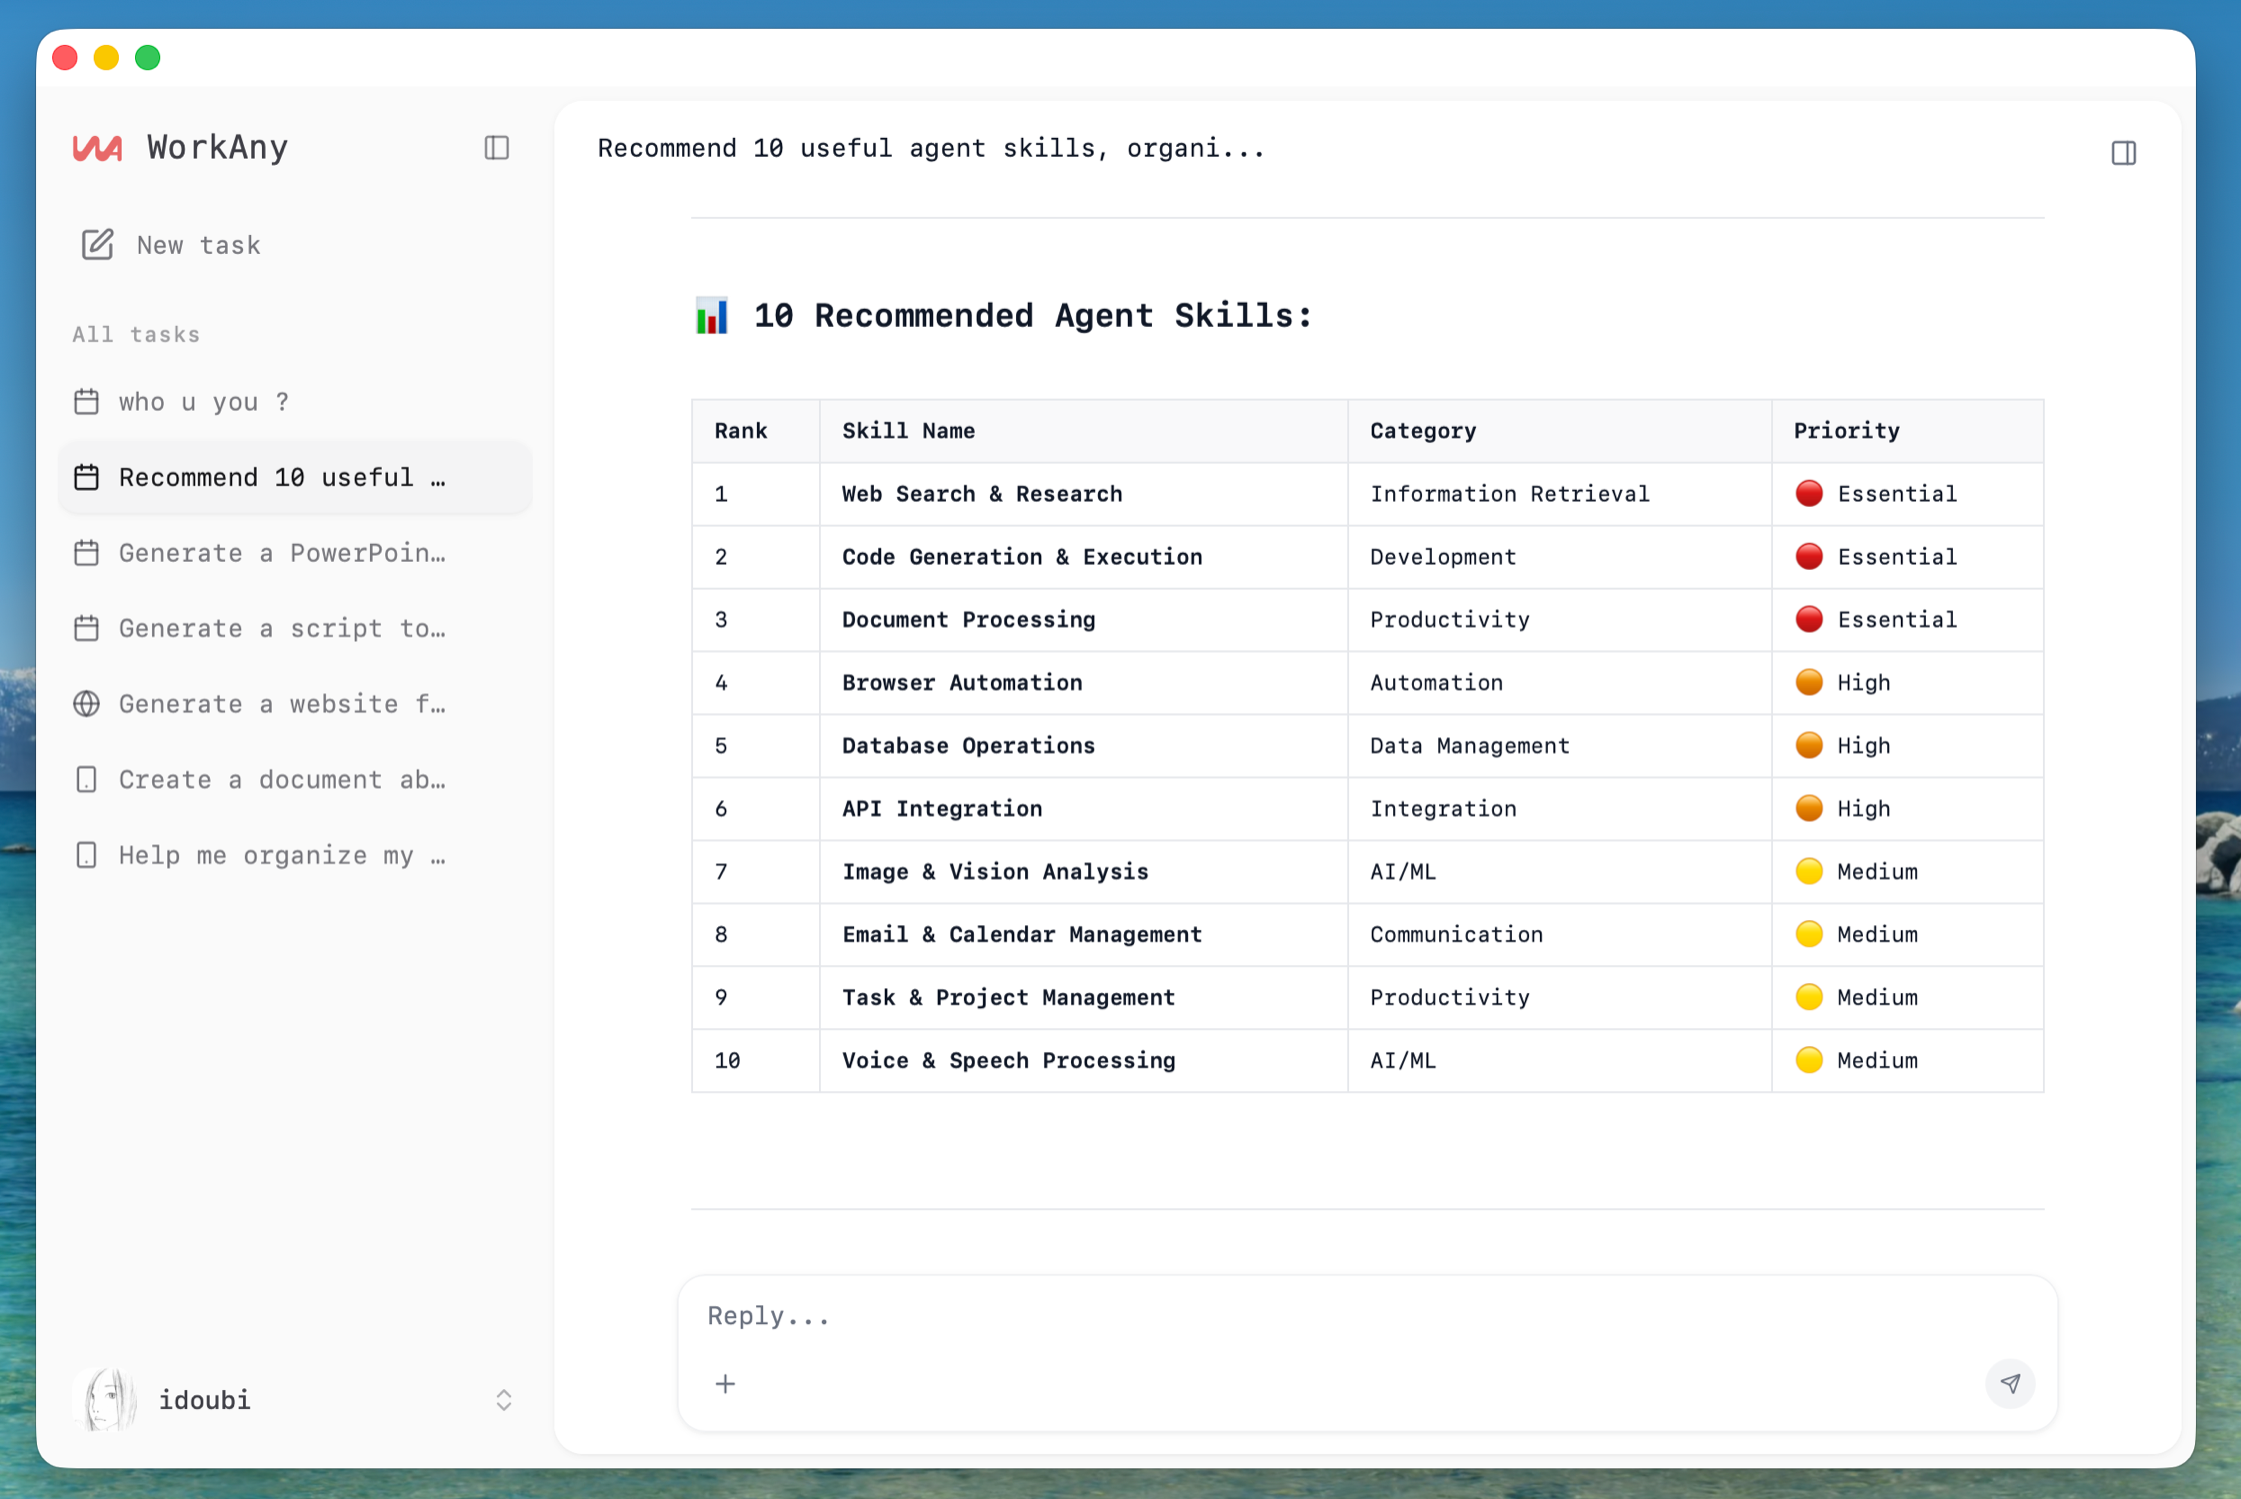Click the send message paper-plane icon
This screenshot has height=1499, width=2241.
[2010, 1383]
